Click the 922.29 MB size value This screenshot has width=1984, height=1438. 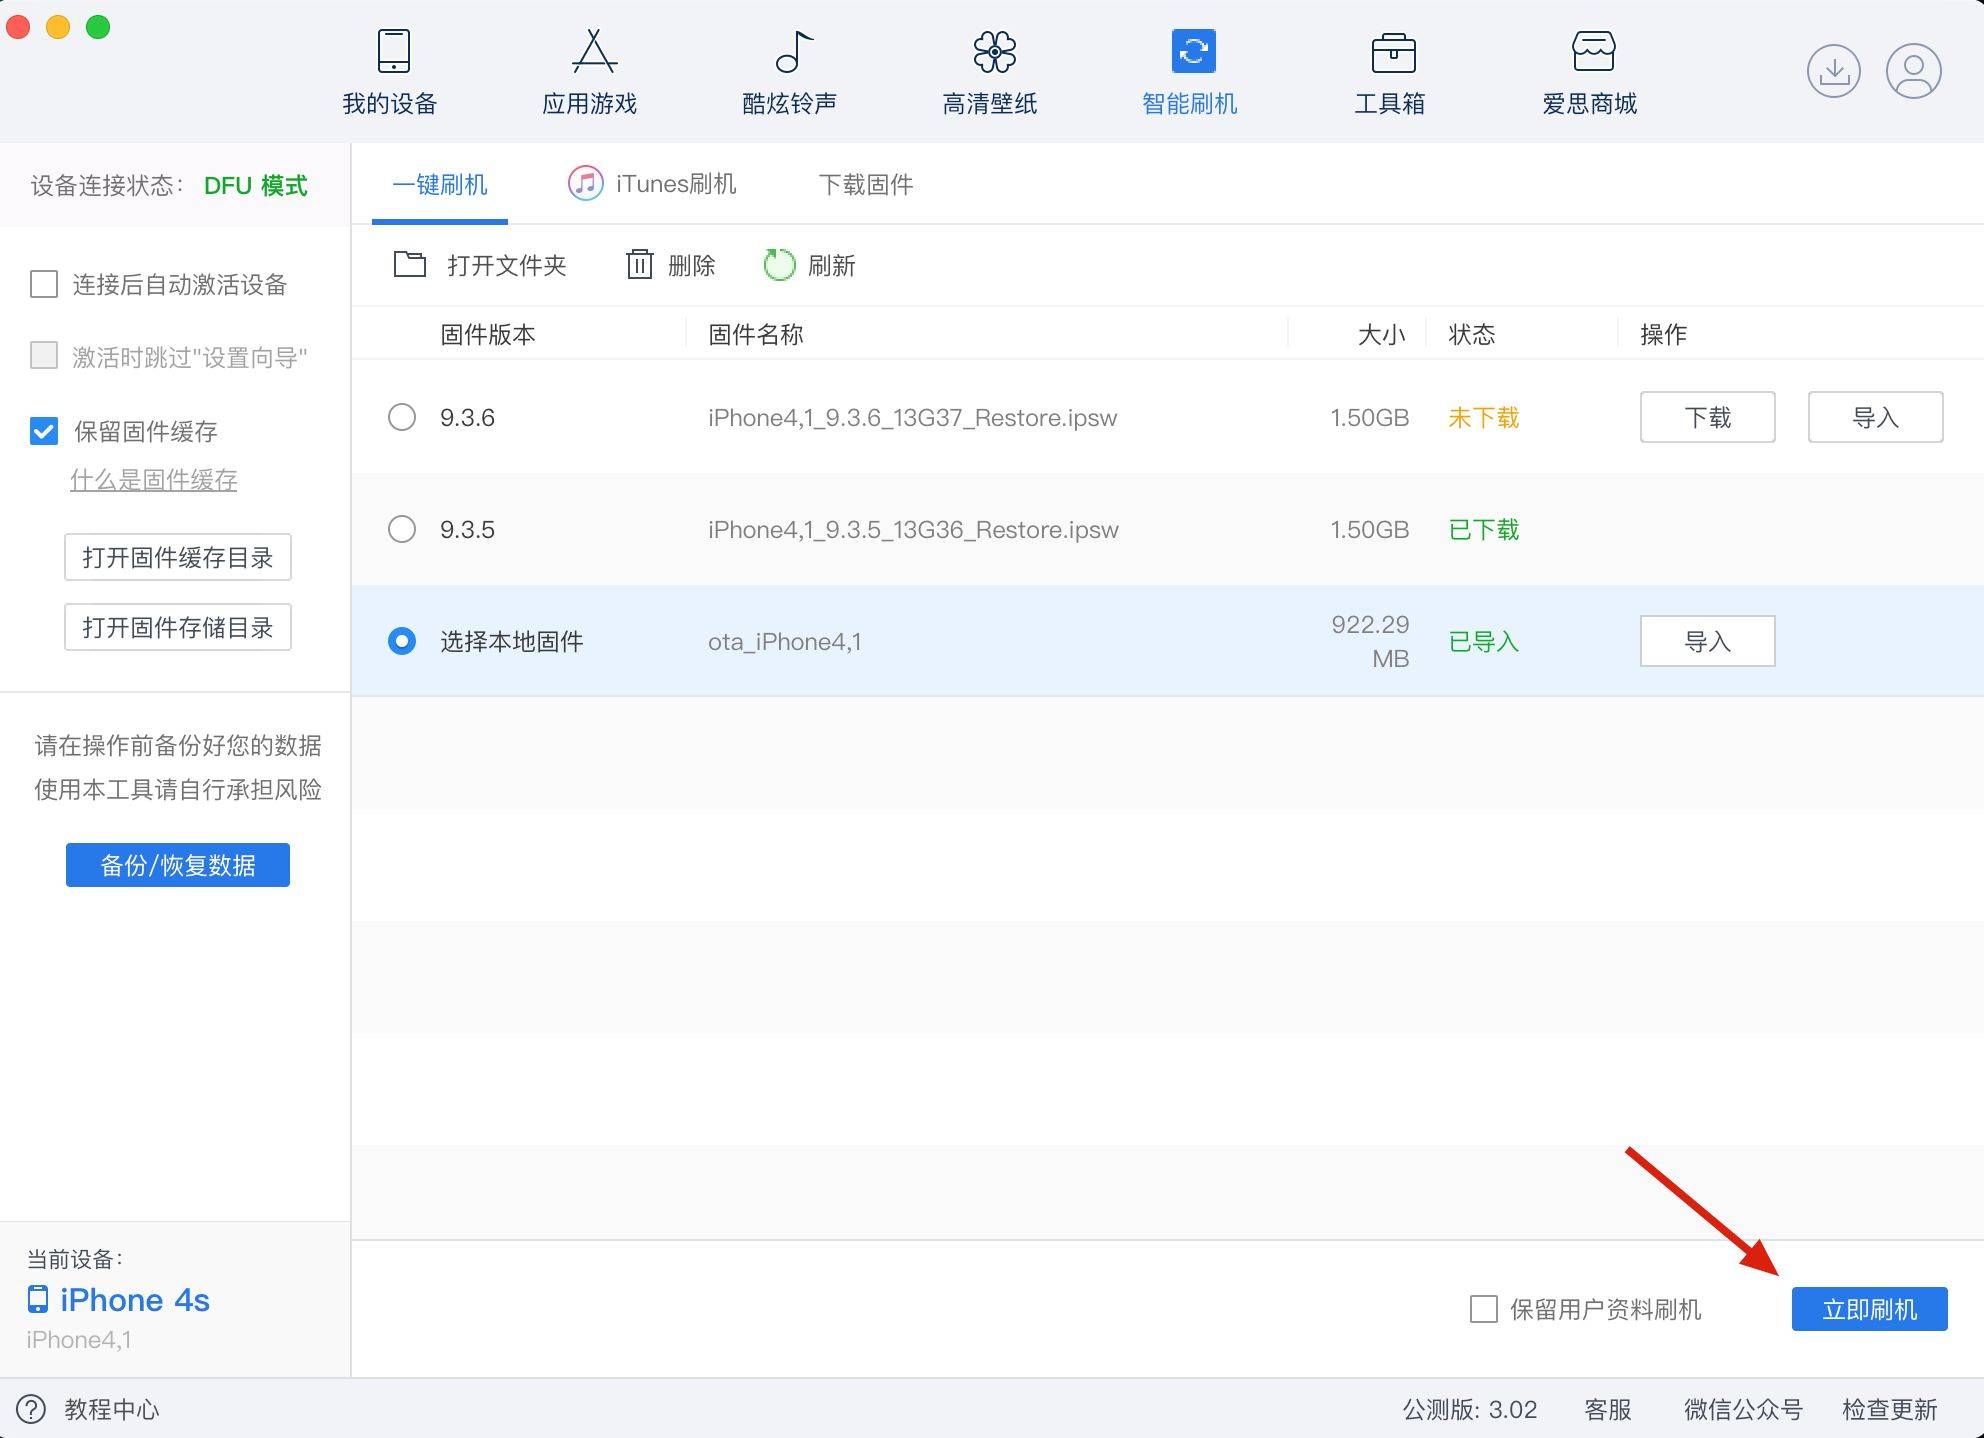[x=1370, y=641]
